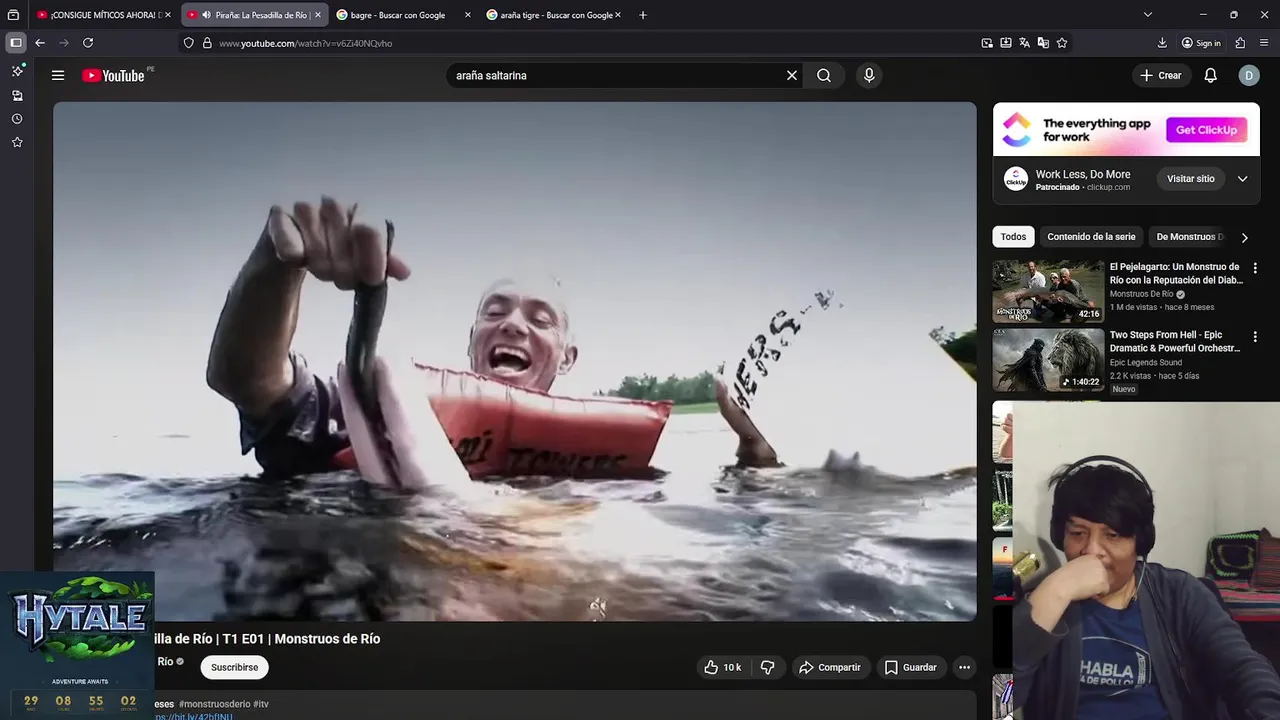Screen dimensions: 1280x720
Task: Visit the ClickUp sponsor site
Action: tap(1190, 179)
